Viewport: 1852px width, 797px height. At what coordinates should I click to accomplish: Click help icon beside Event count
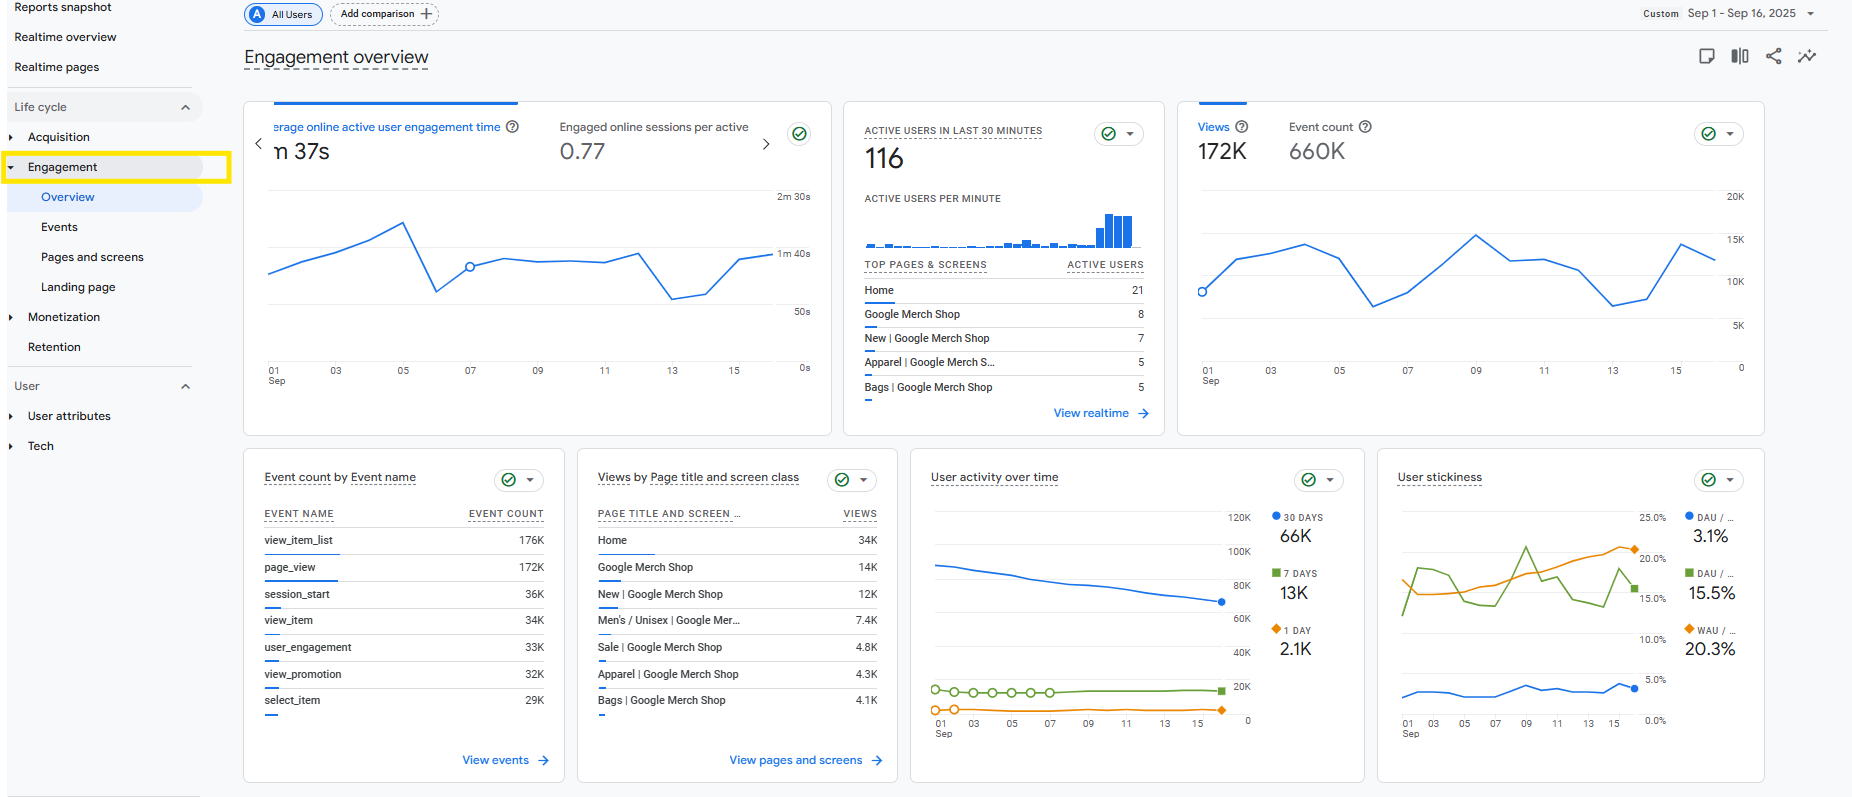(x=1365, y=127)
